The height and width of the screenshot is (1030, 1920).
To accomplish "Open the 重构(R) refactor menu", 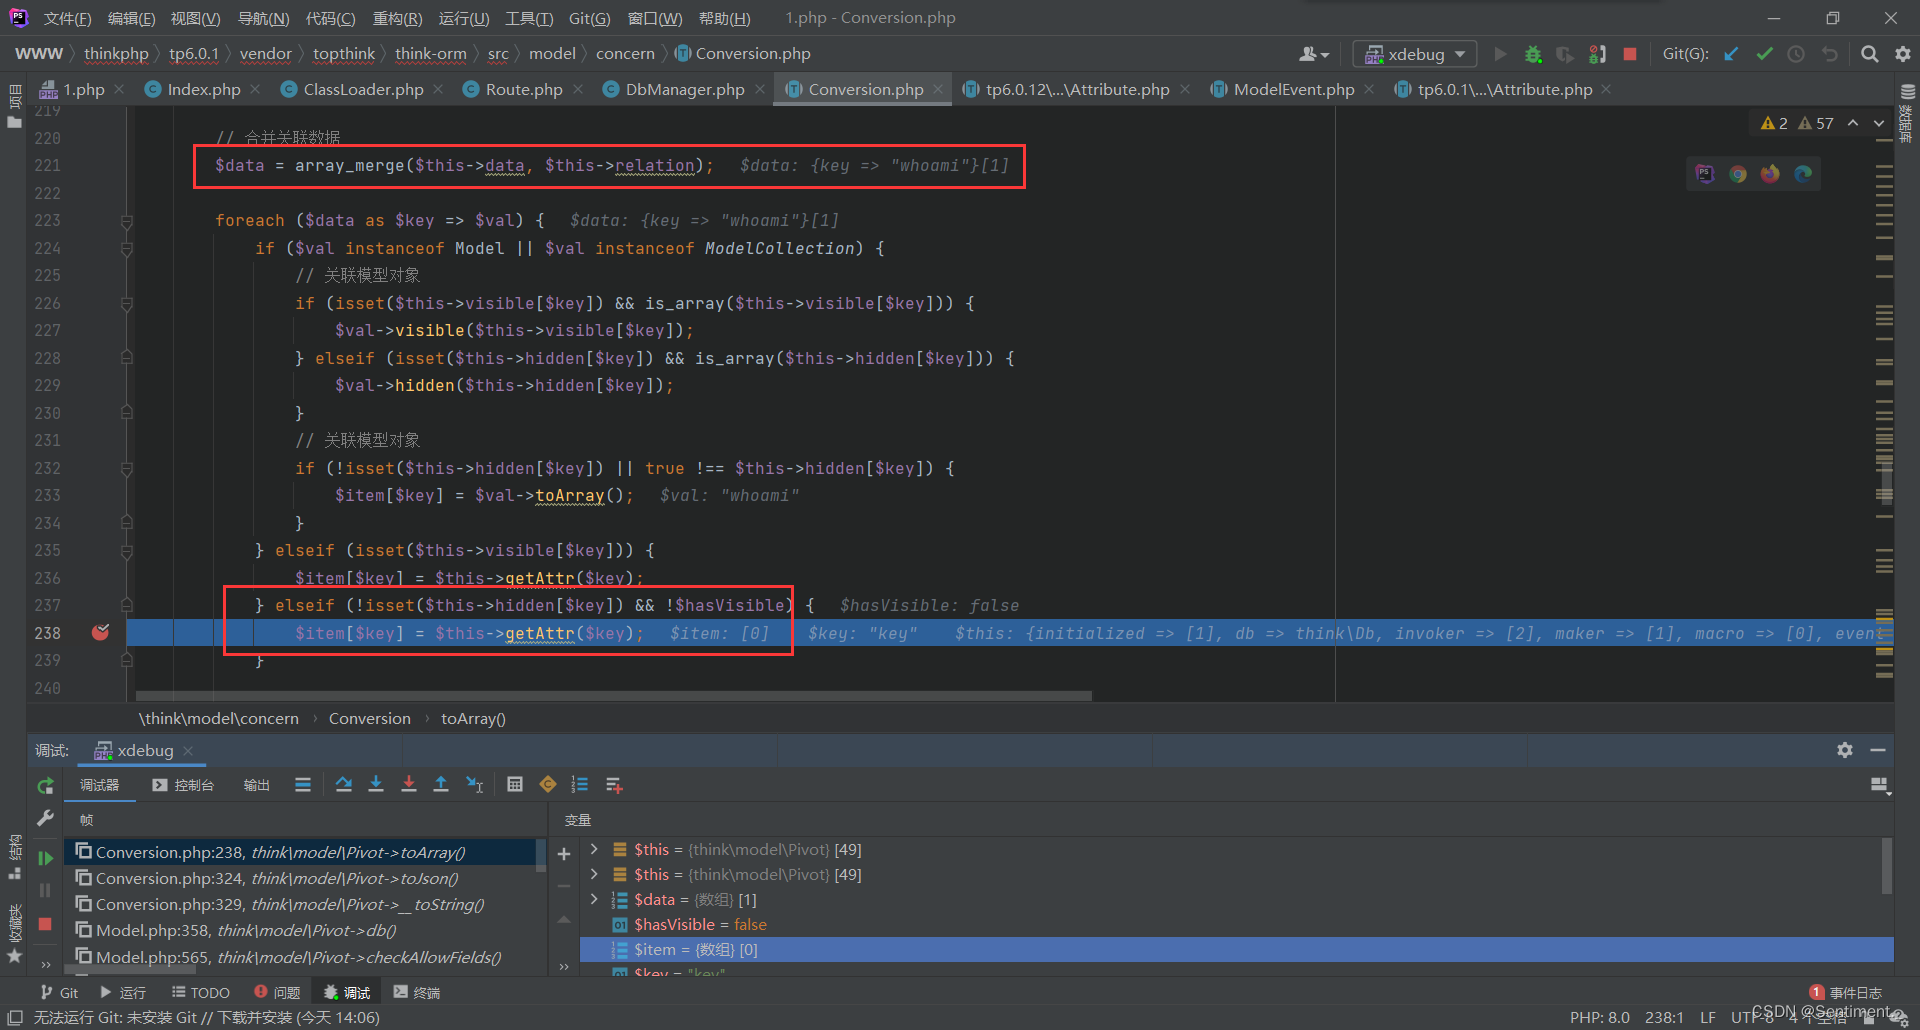I will pos(397,18).
